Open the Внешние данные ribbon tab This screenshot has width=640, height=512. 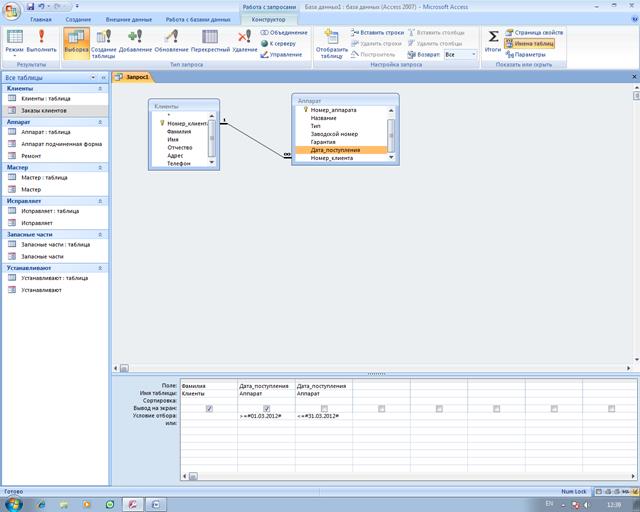pyautogui.click(x=126, y=19)
